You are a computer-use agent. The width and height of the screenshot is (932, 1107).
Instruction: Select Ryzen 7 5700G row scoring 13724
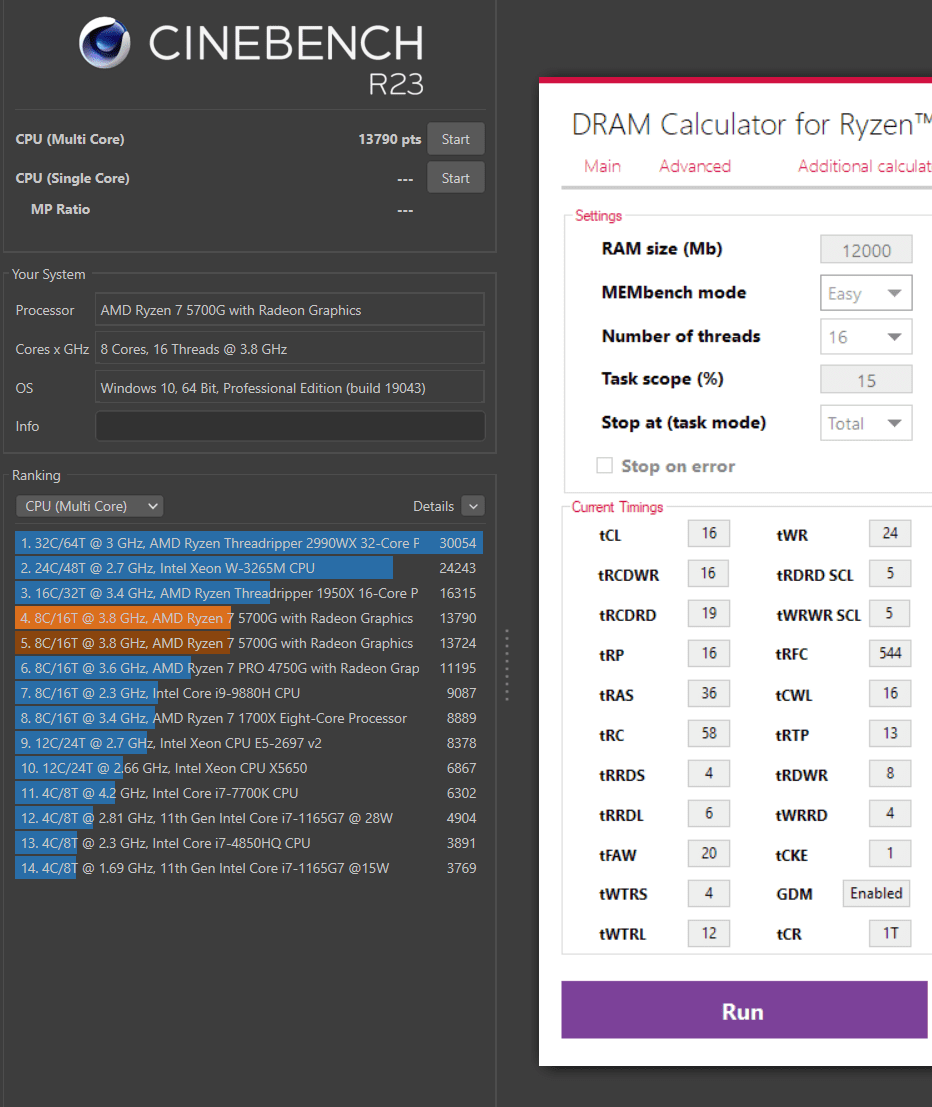[249, 643]
